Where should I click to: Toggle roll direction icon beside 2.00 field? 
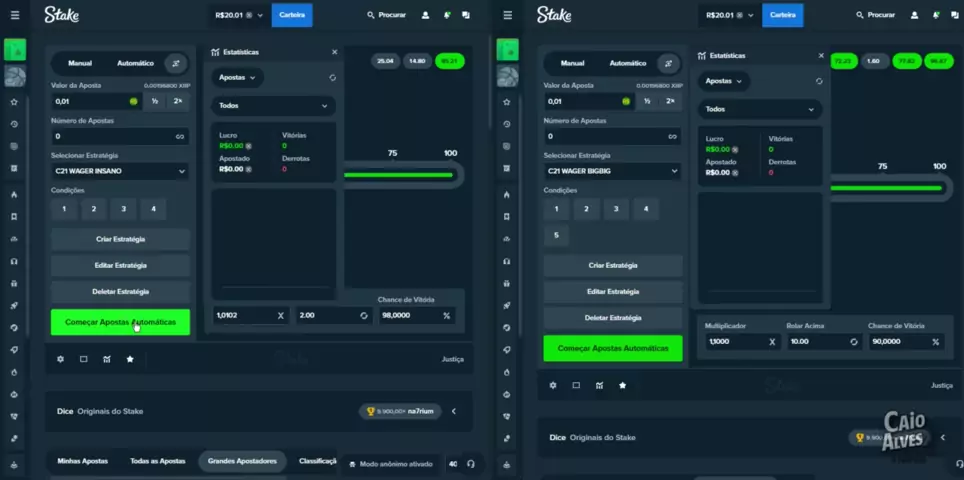(x=364, y=315)
